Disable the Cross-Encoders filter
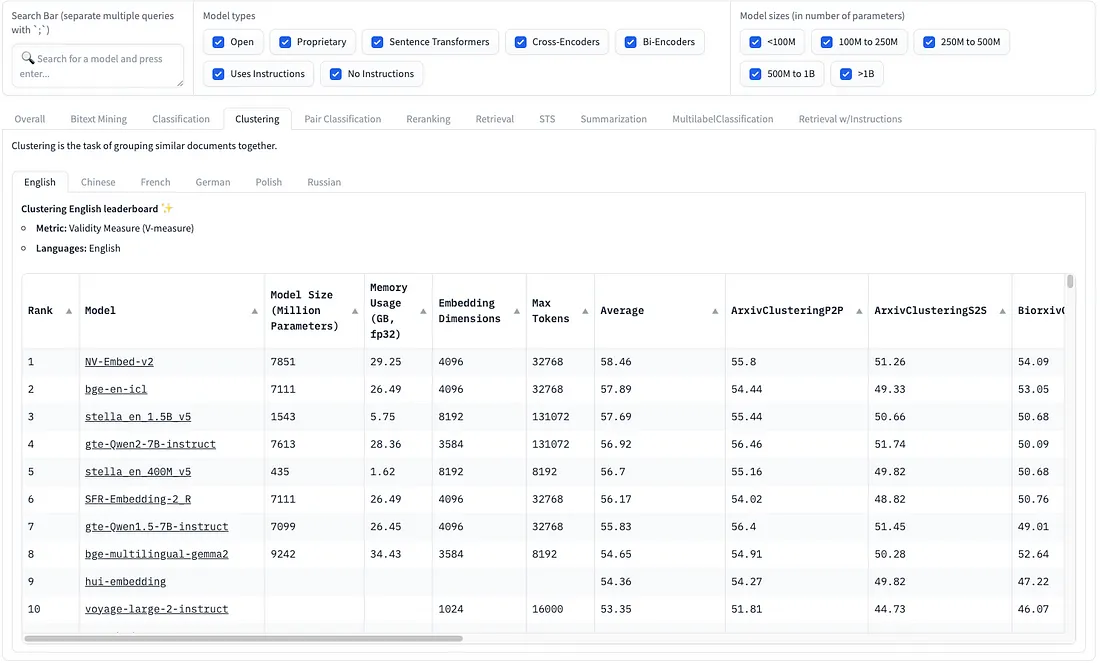 [521, 42]
